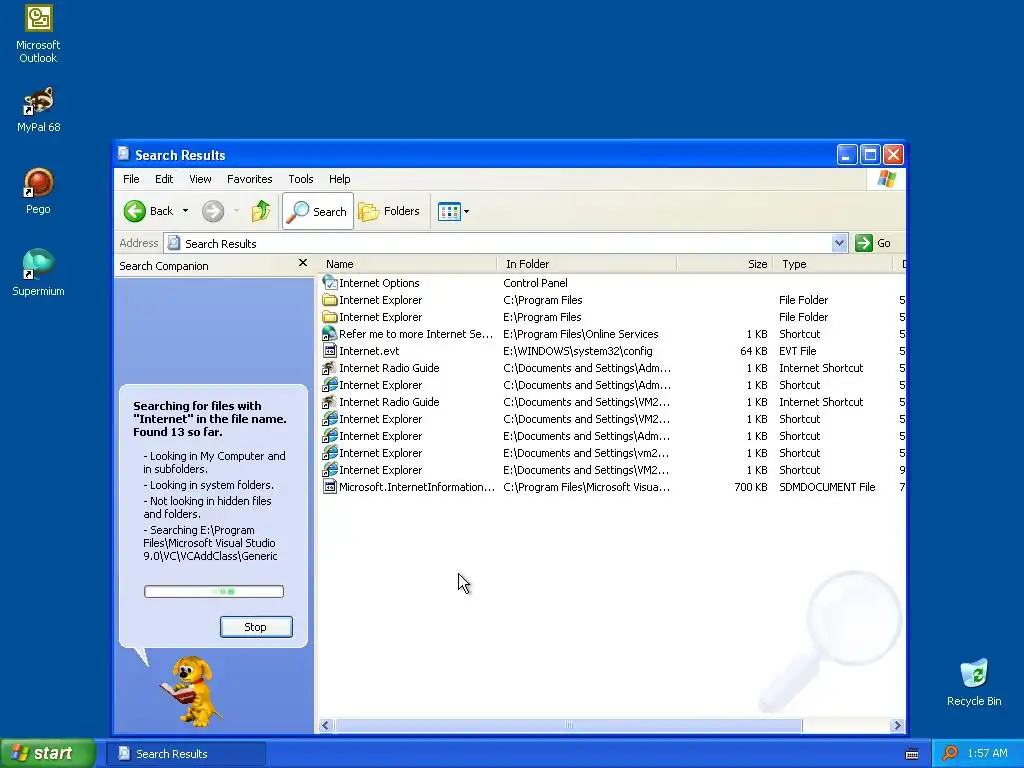
Task: Select the Internet.evt file icon
Action: (330, 351)
